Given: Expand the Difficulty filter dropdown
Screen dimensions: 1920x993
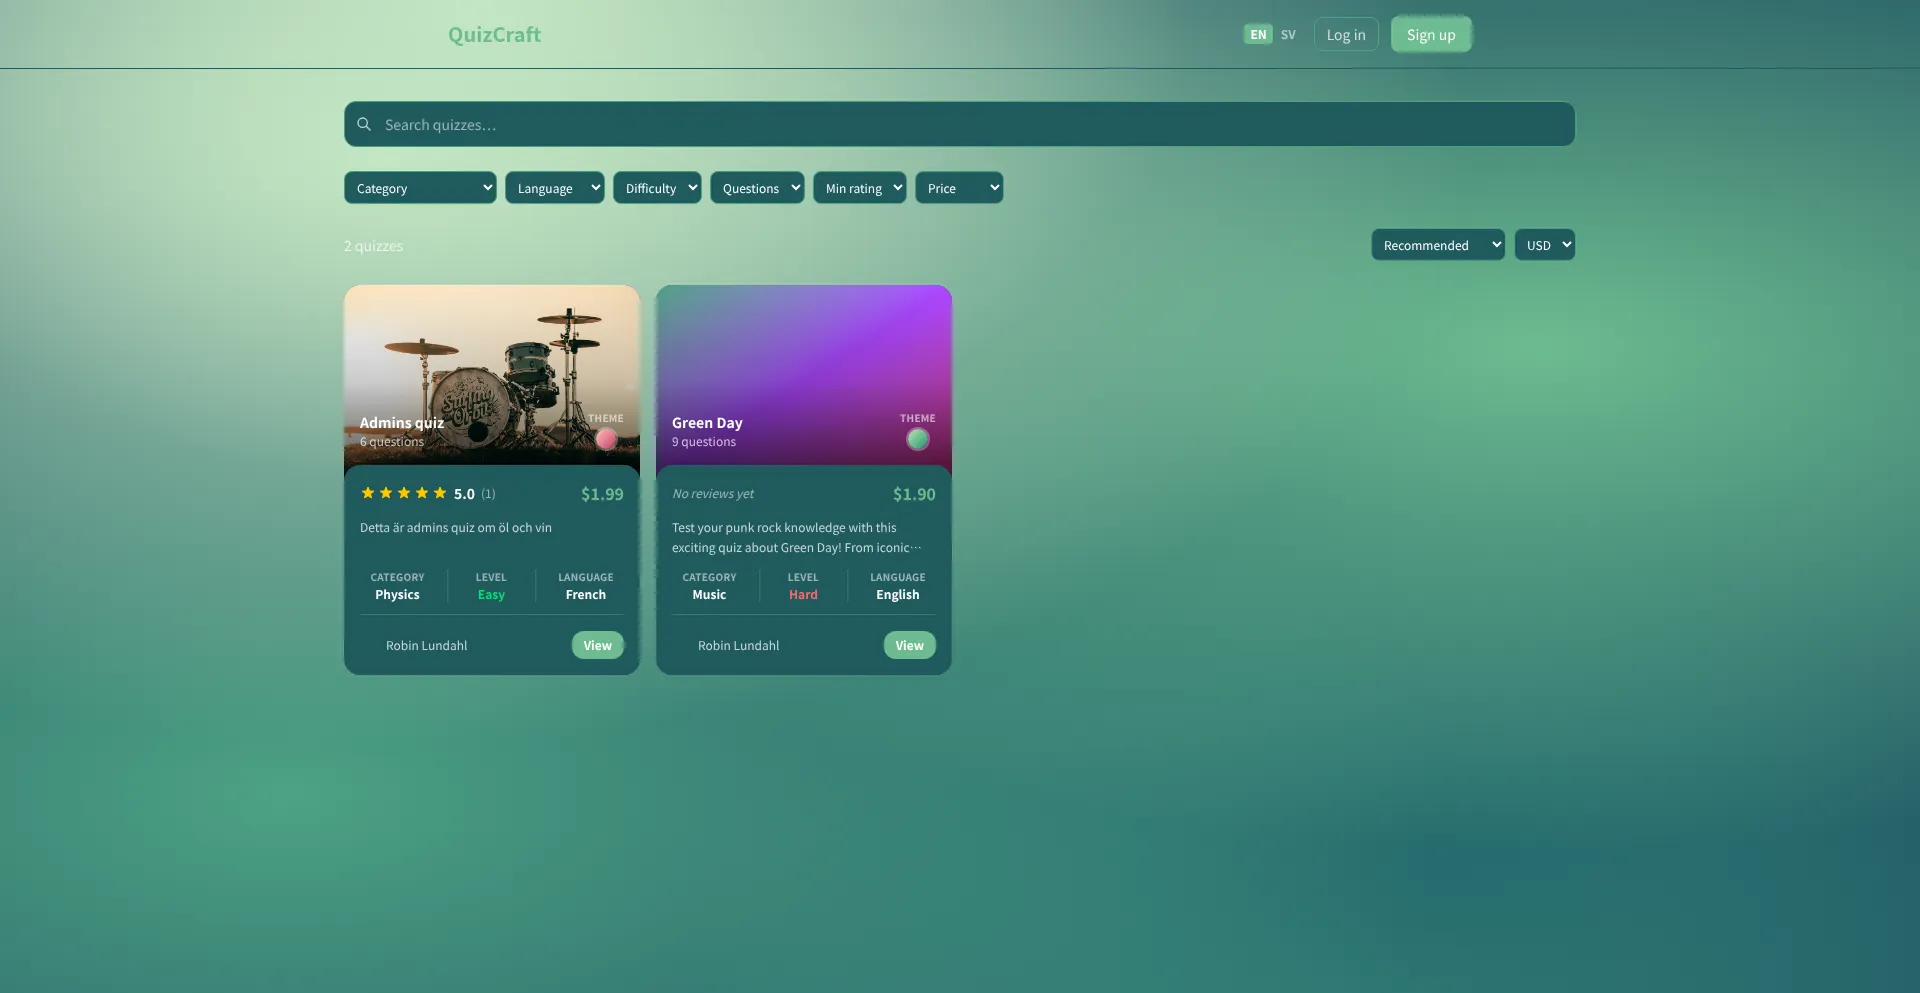Looking at the screenshot, I should click(x=657, y=188).
